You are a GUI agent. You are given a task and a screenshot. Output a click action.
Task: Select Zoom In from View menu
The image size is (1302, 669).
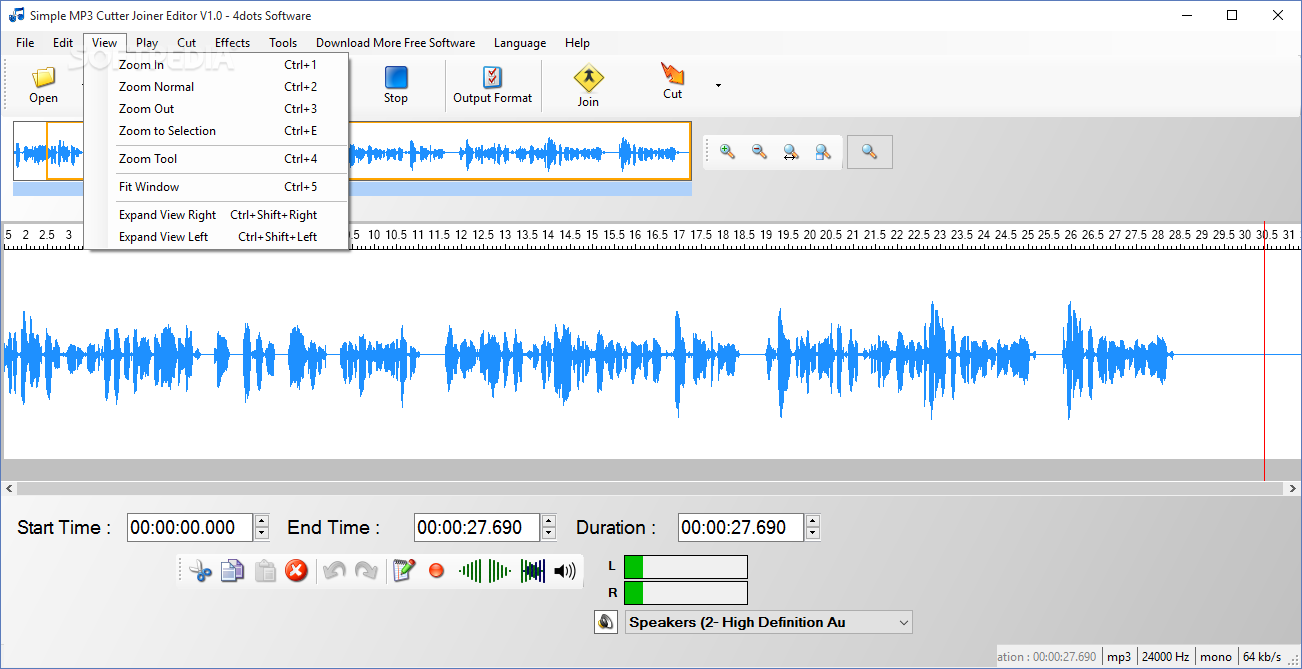217,65
